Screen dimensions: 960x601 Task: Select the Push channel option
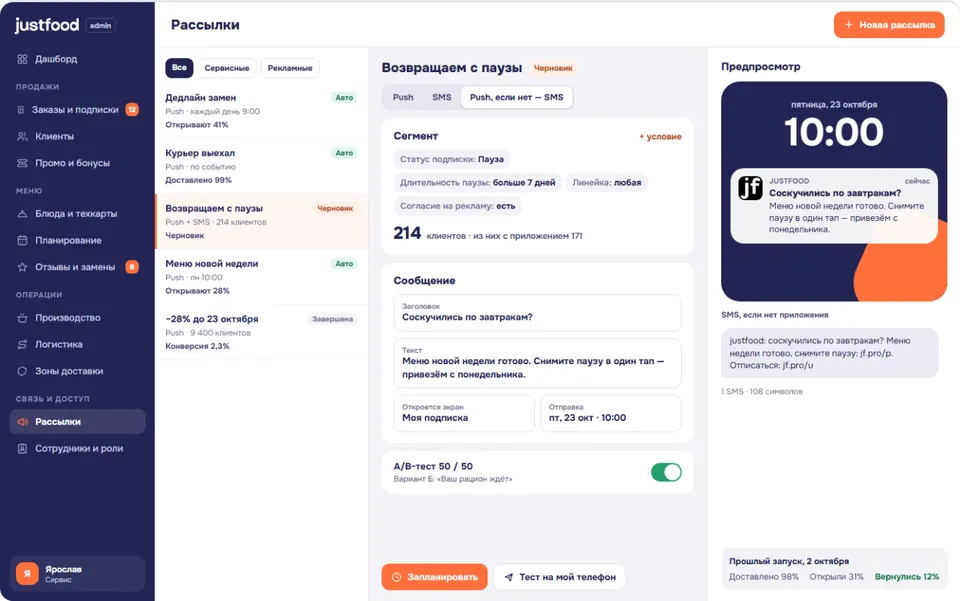[x=403, y=97]
